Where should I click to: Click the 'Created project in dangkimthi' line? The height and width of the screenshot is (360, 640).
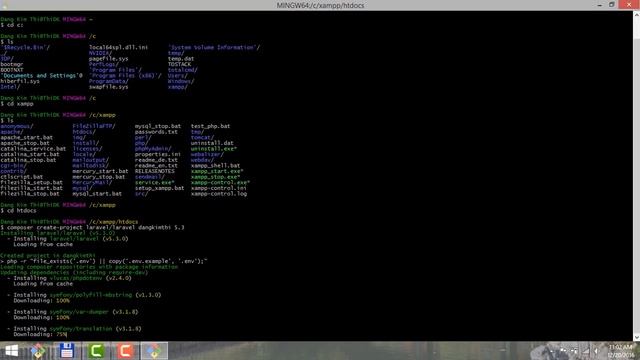48,256
